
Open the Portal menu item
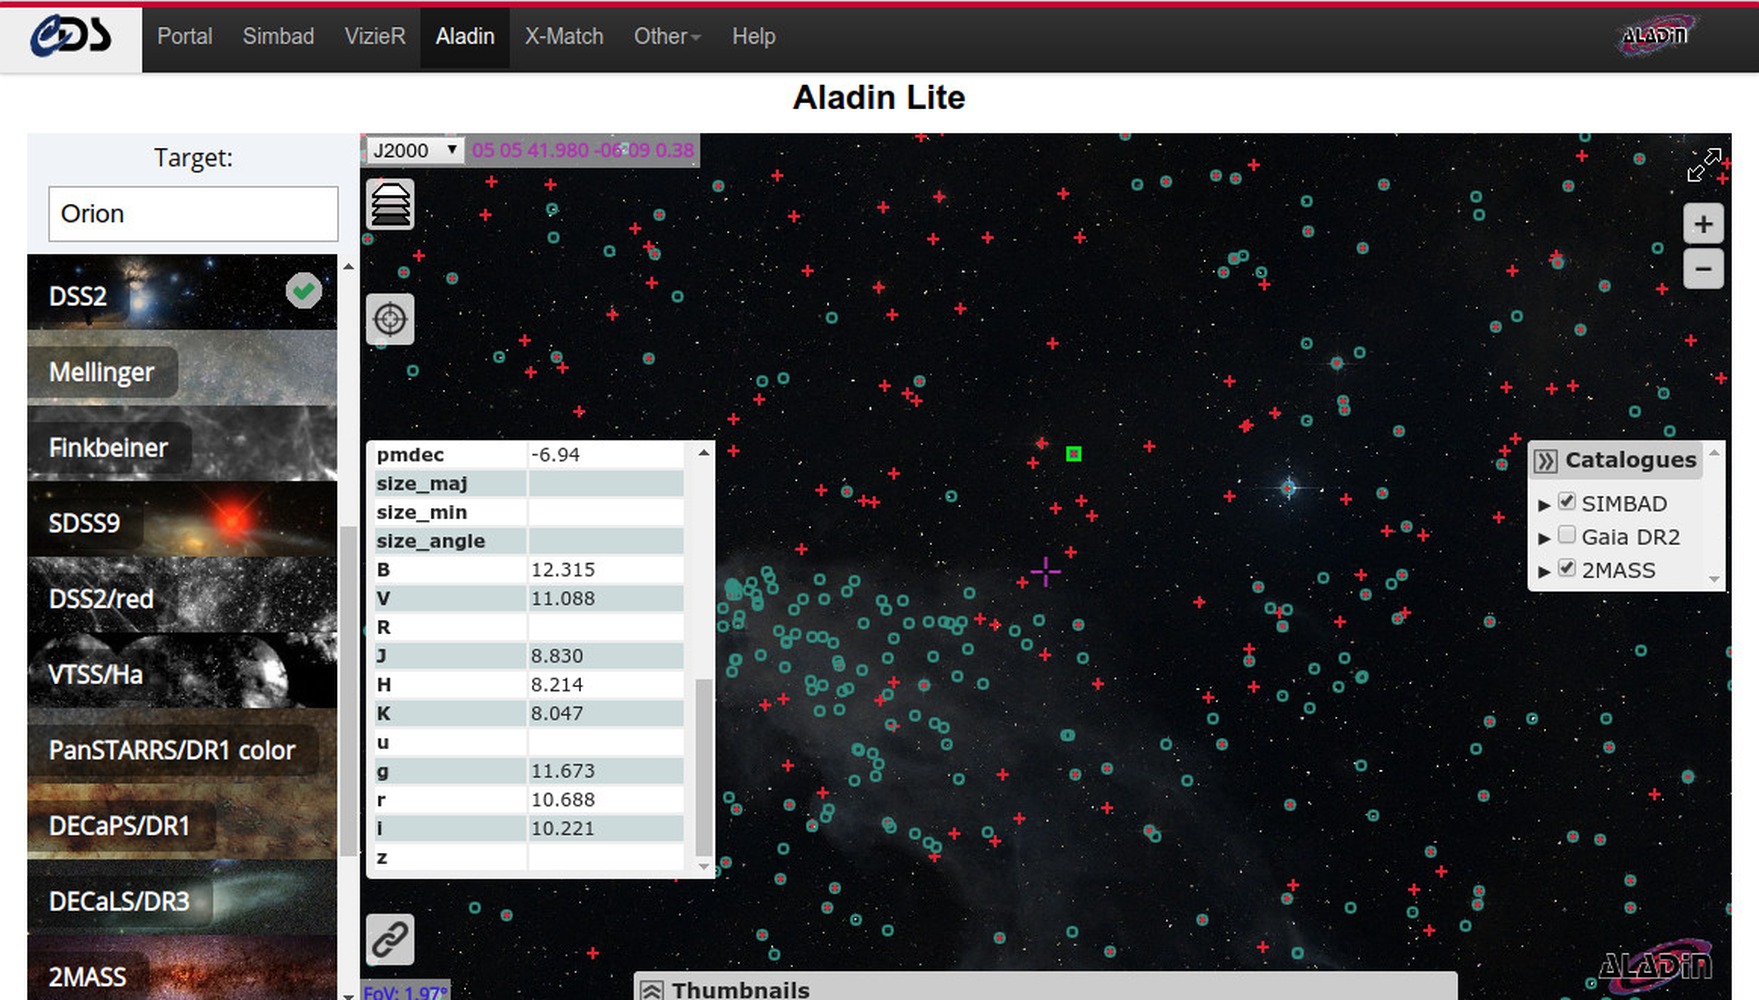point(185,37)
